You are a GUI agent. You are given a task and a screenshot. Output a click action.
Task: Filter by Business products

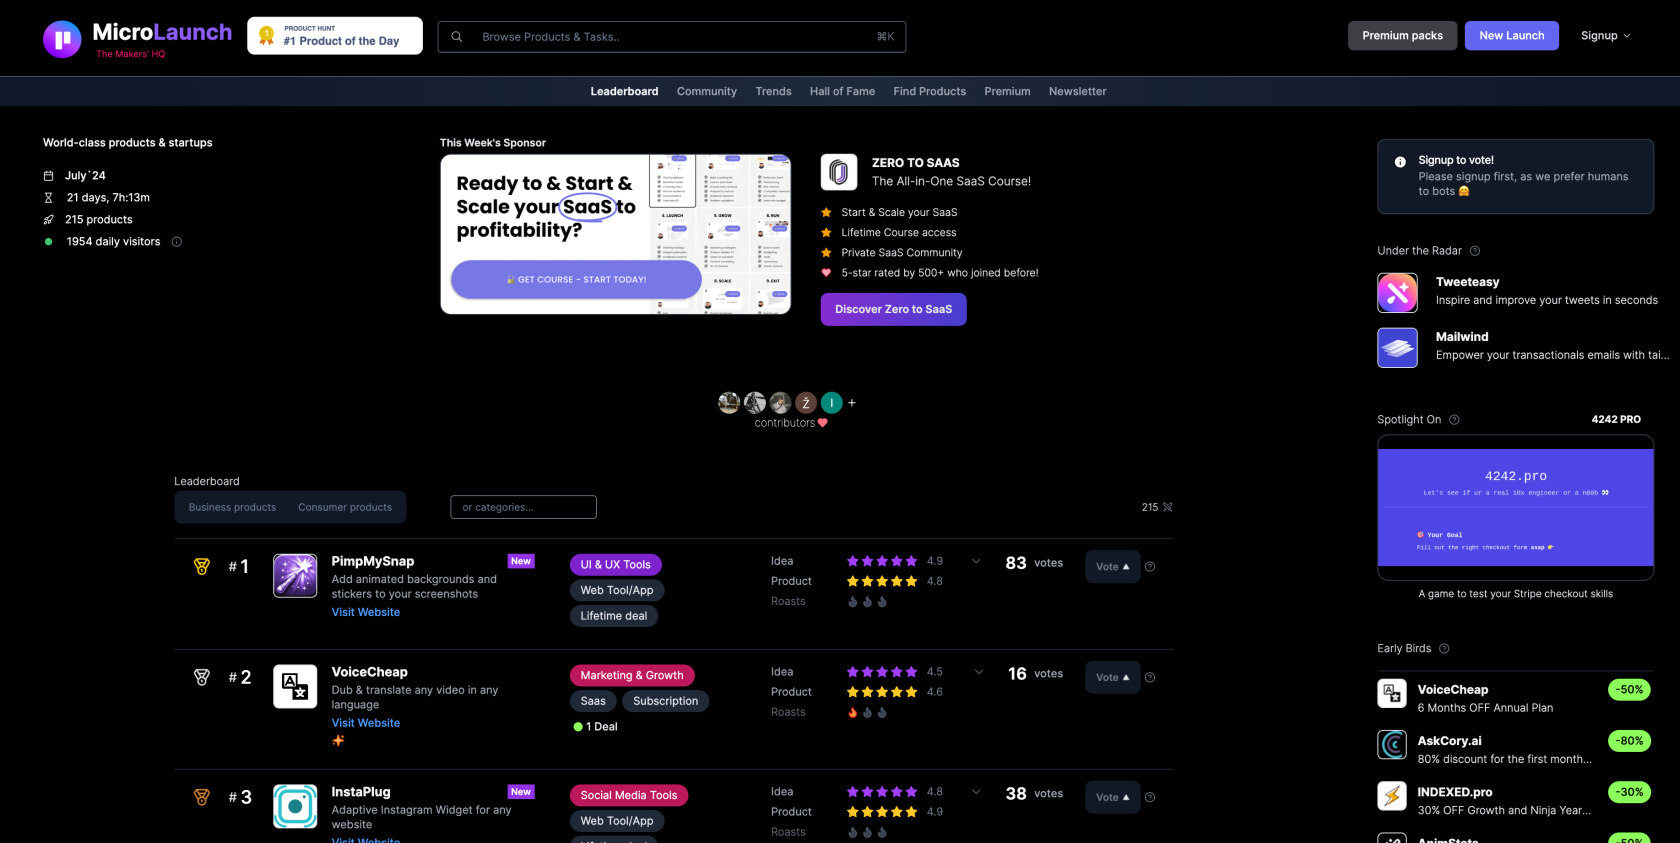[232, 507]
